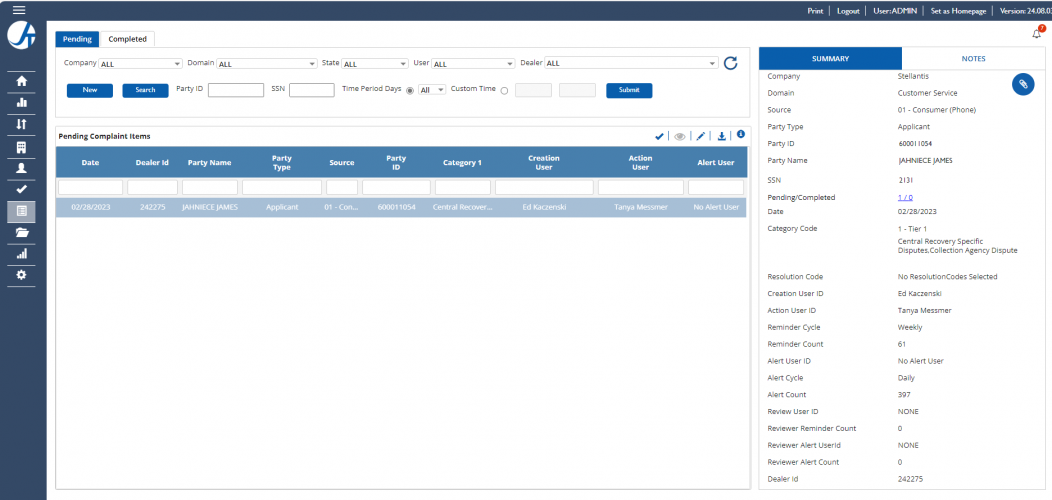Sort by Creation User column header

pos(544,162)
